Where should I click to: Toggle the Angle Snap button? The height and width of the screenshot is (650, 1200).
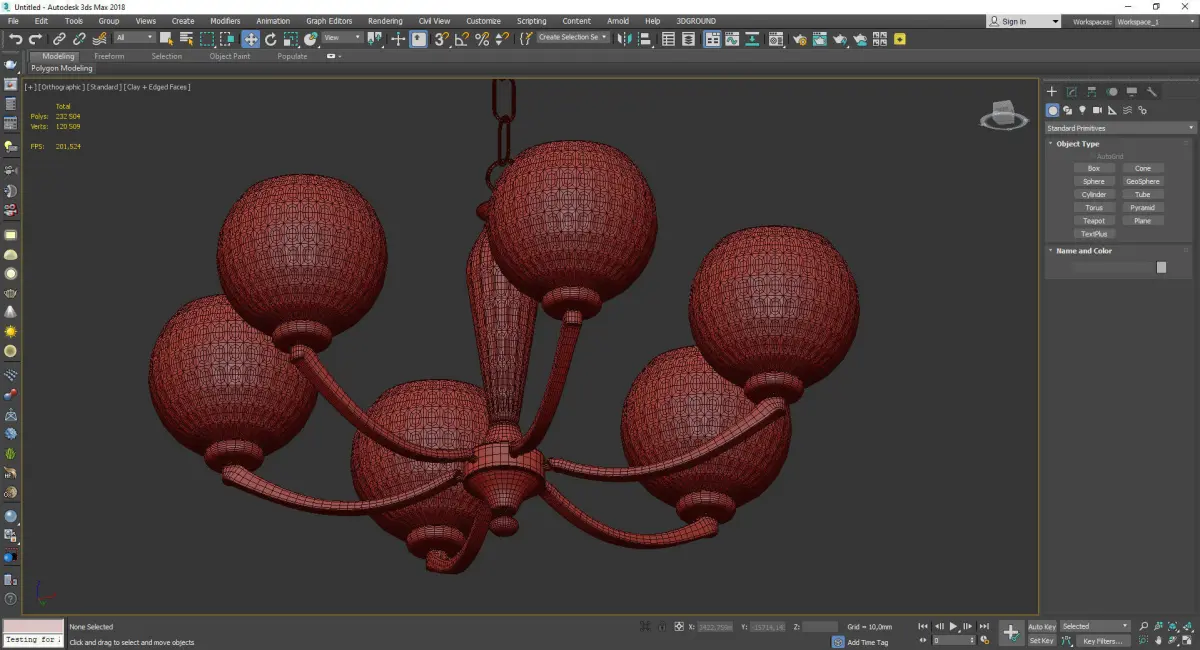[x=461, y=39]
